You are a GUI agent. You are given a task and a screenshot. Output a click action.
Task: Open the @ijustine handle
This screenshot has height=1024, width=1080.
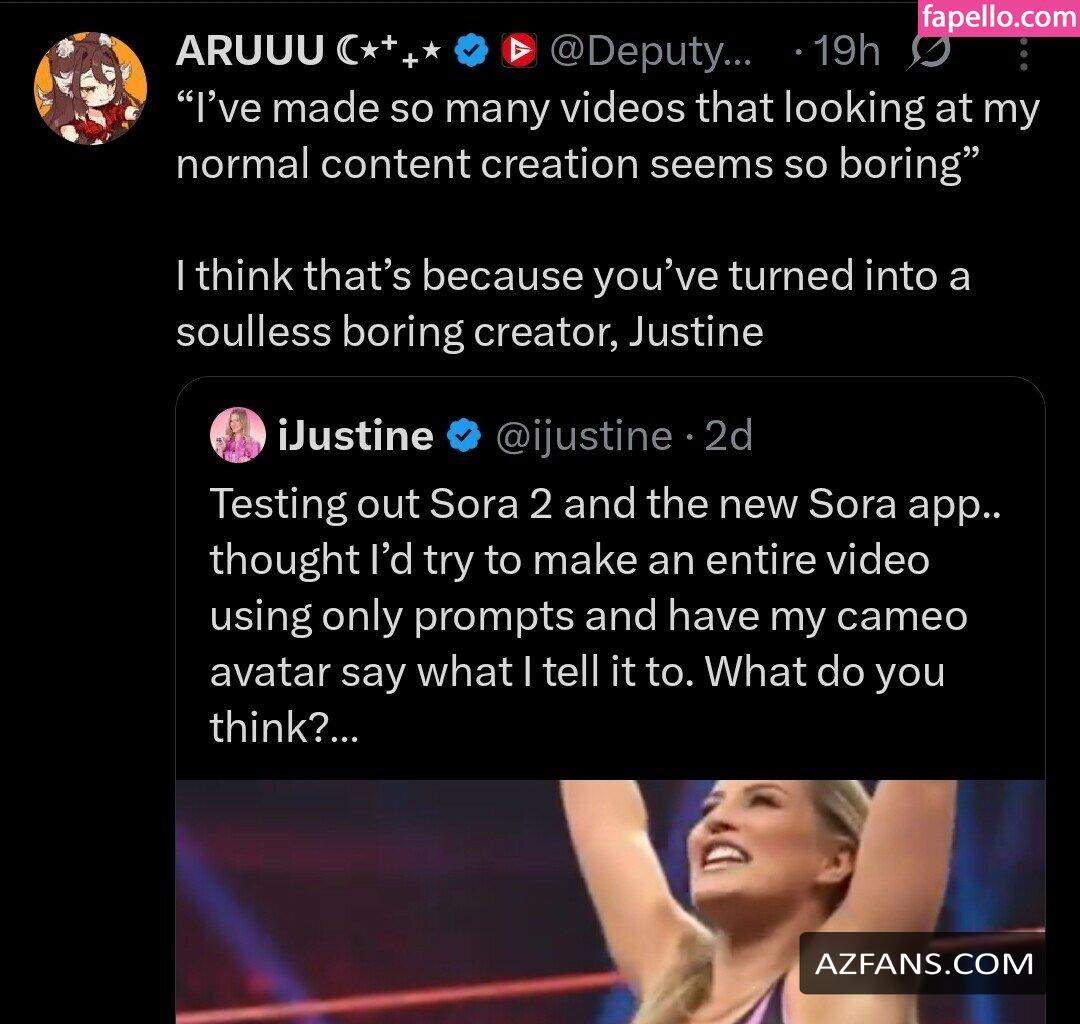click(x=584, y=436)
